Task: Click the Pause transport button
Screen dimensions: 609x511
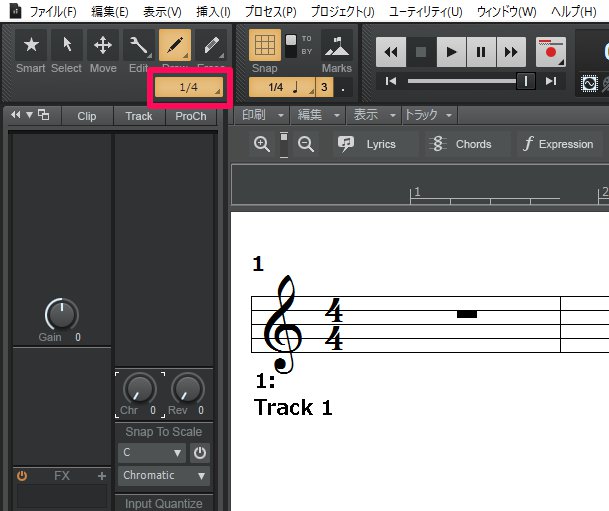Action: [481, 52]
